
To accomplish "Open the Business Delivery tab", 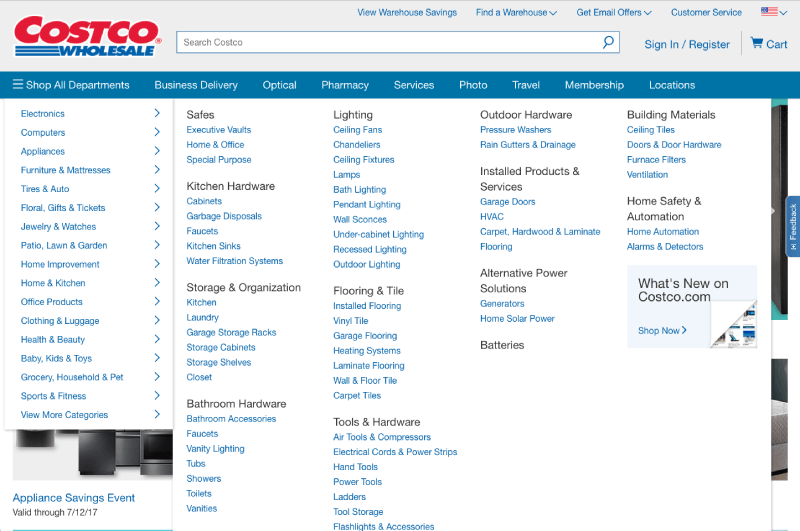I will pos(196,85).
